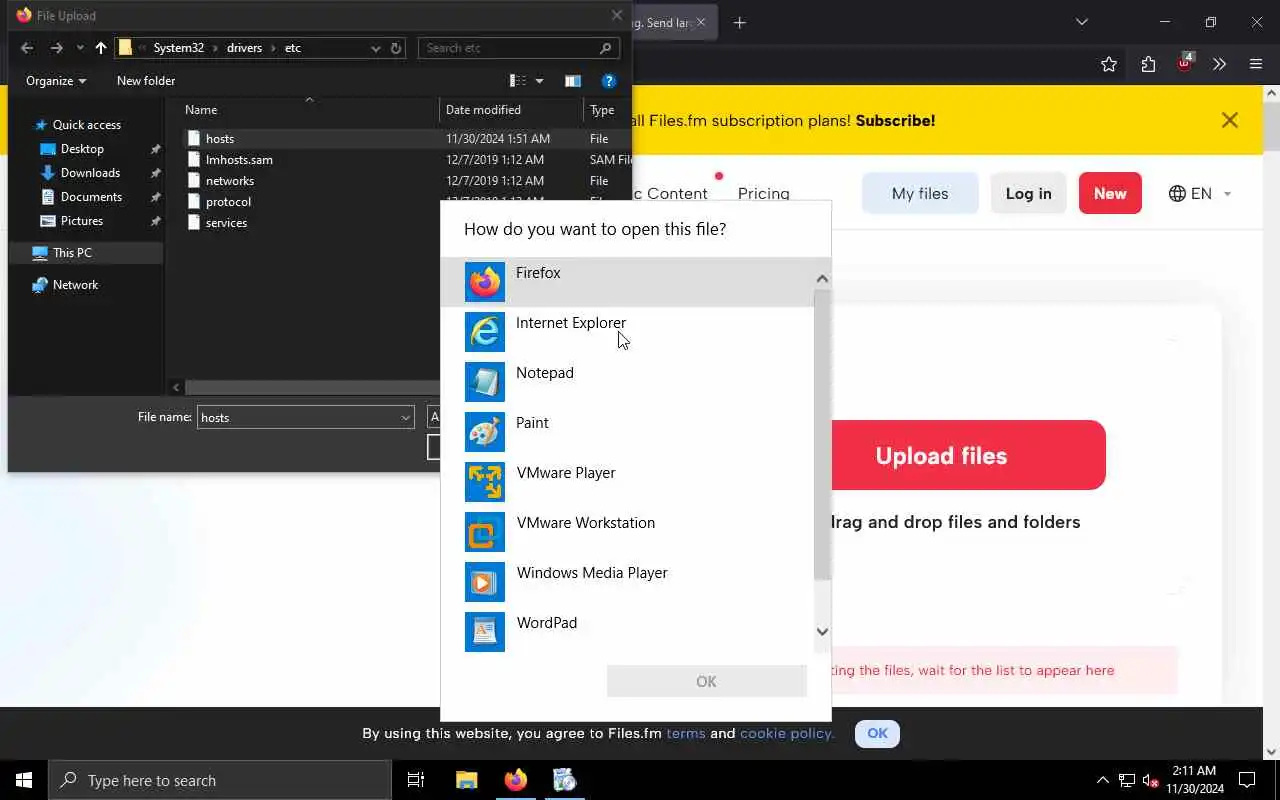Bookmark this page star icon
Screen dimensions: 1280x800
click(1109, 64)
